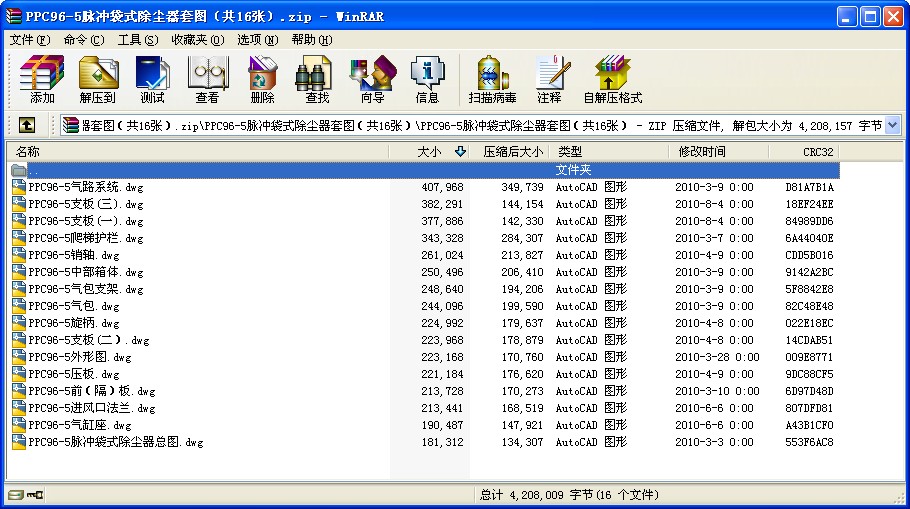910x509 pixels.
Task: Open the 帮助(H) menu
Action: (312, 39)
